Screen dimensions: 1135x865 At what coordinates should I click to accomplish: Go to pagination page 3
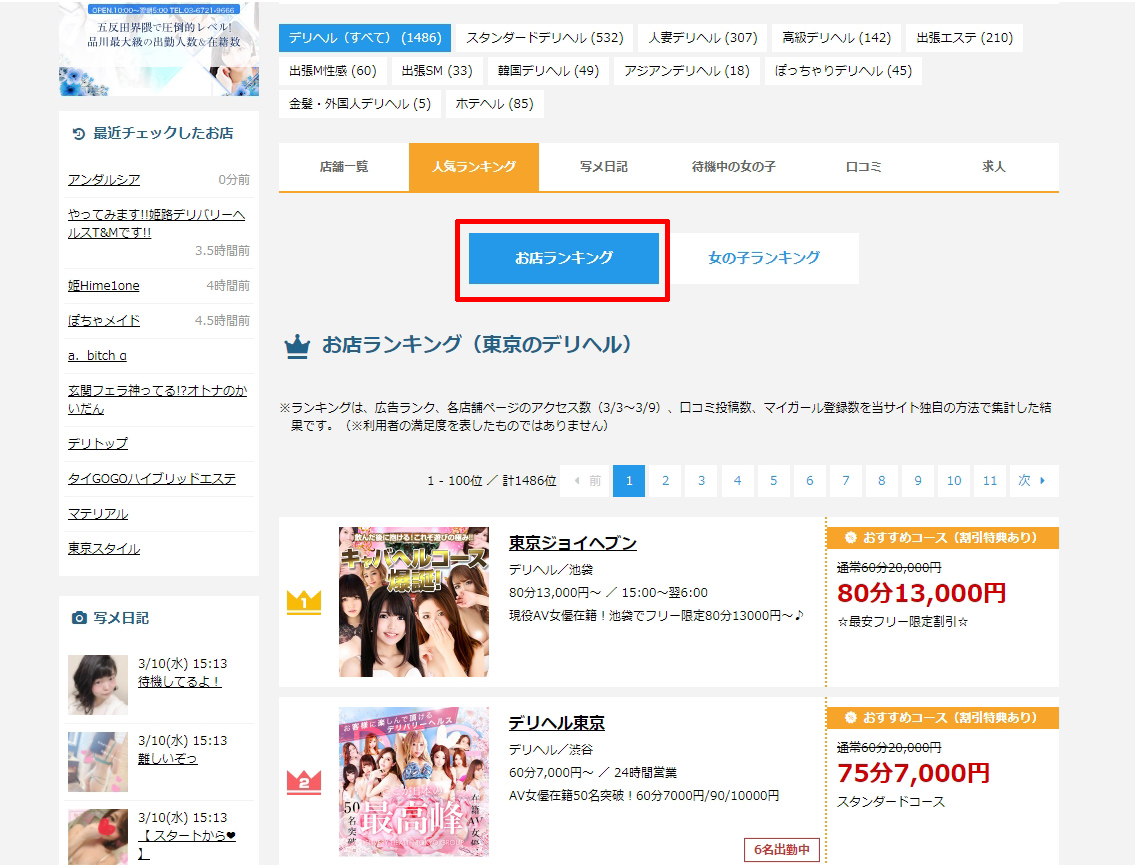[701, 481]
